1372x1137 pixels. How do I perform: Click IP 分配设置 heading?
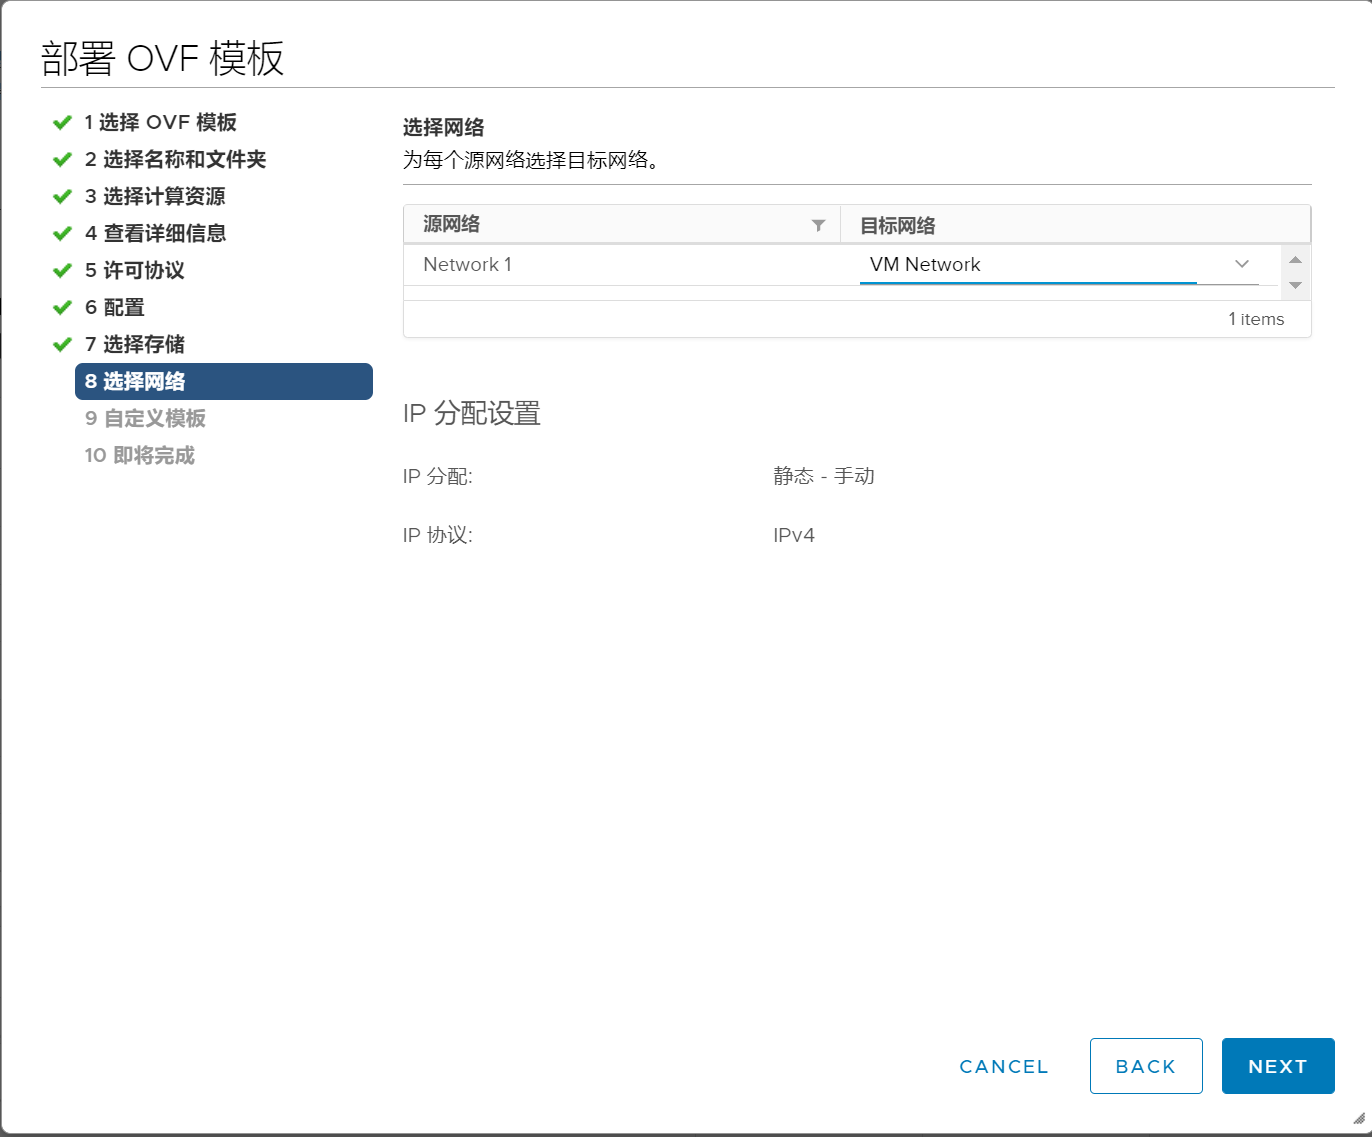tap(472, 413)
